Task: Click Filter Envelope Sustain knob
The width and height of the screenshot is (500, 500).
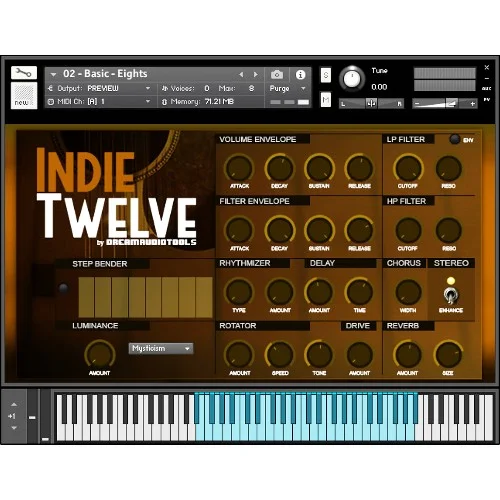Action: click(x=319, y=230)
